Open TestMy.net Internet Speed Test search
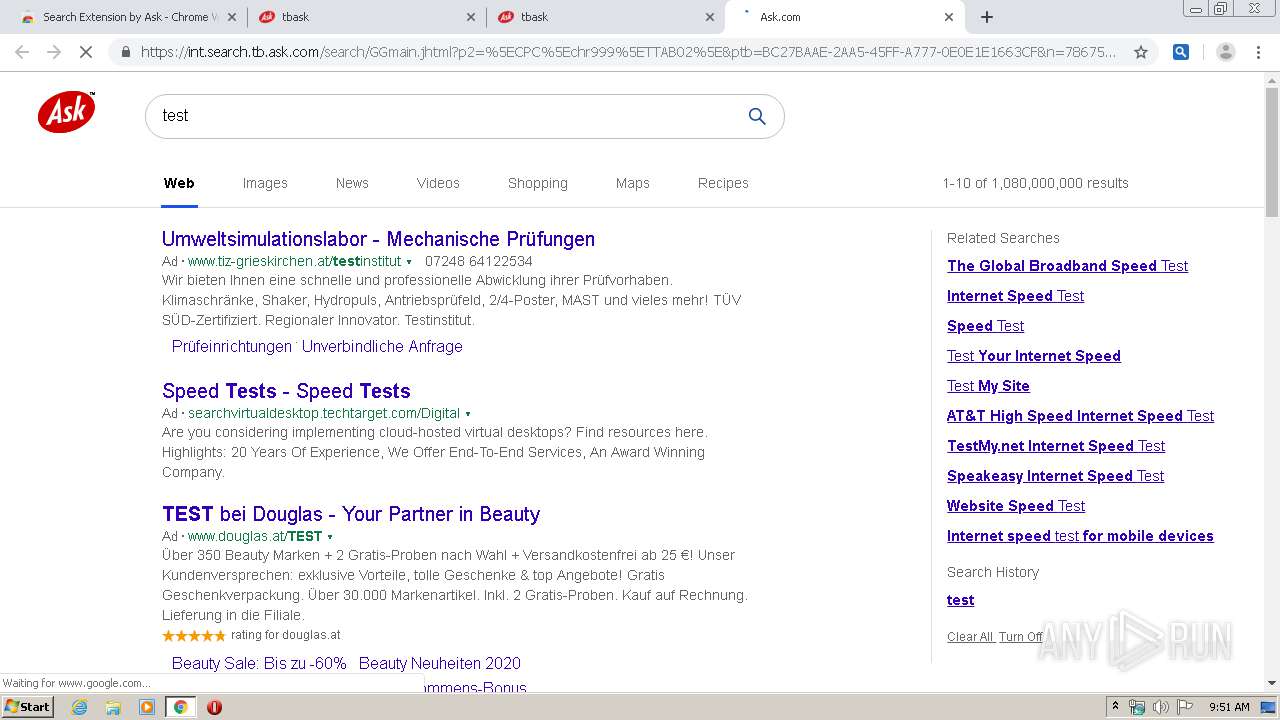This screenshot has width=1280, height=720. pyautogui.click(x=1056, y=446)
